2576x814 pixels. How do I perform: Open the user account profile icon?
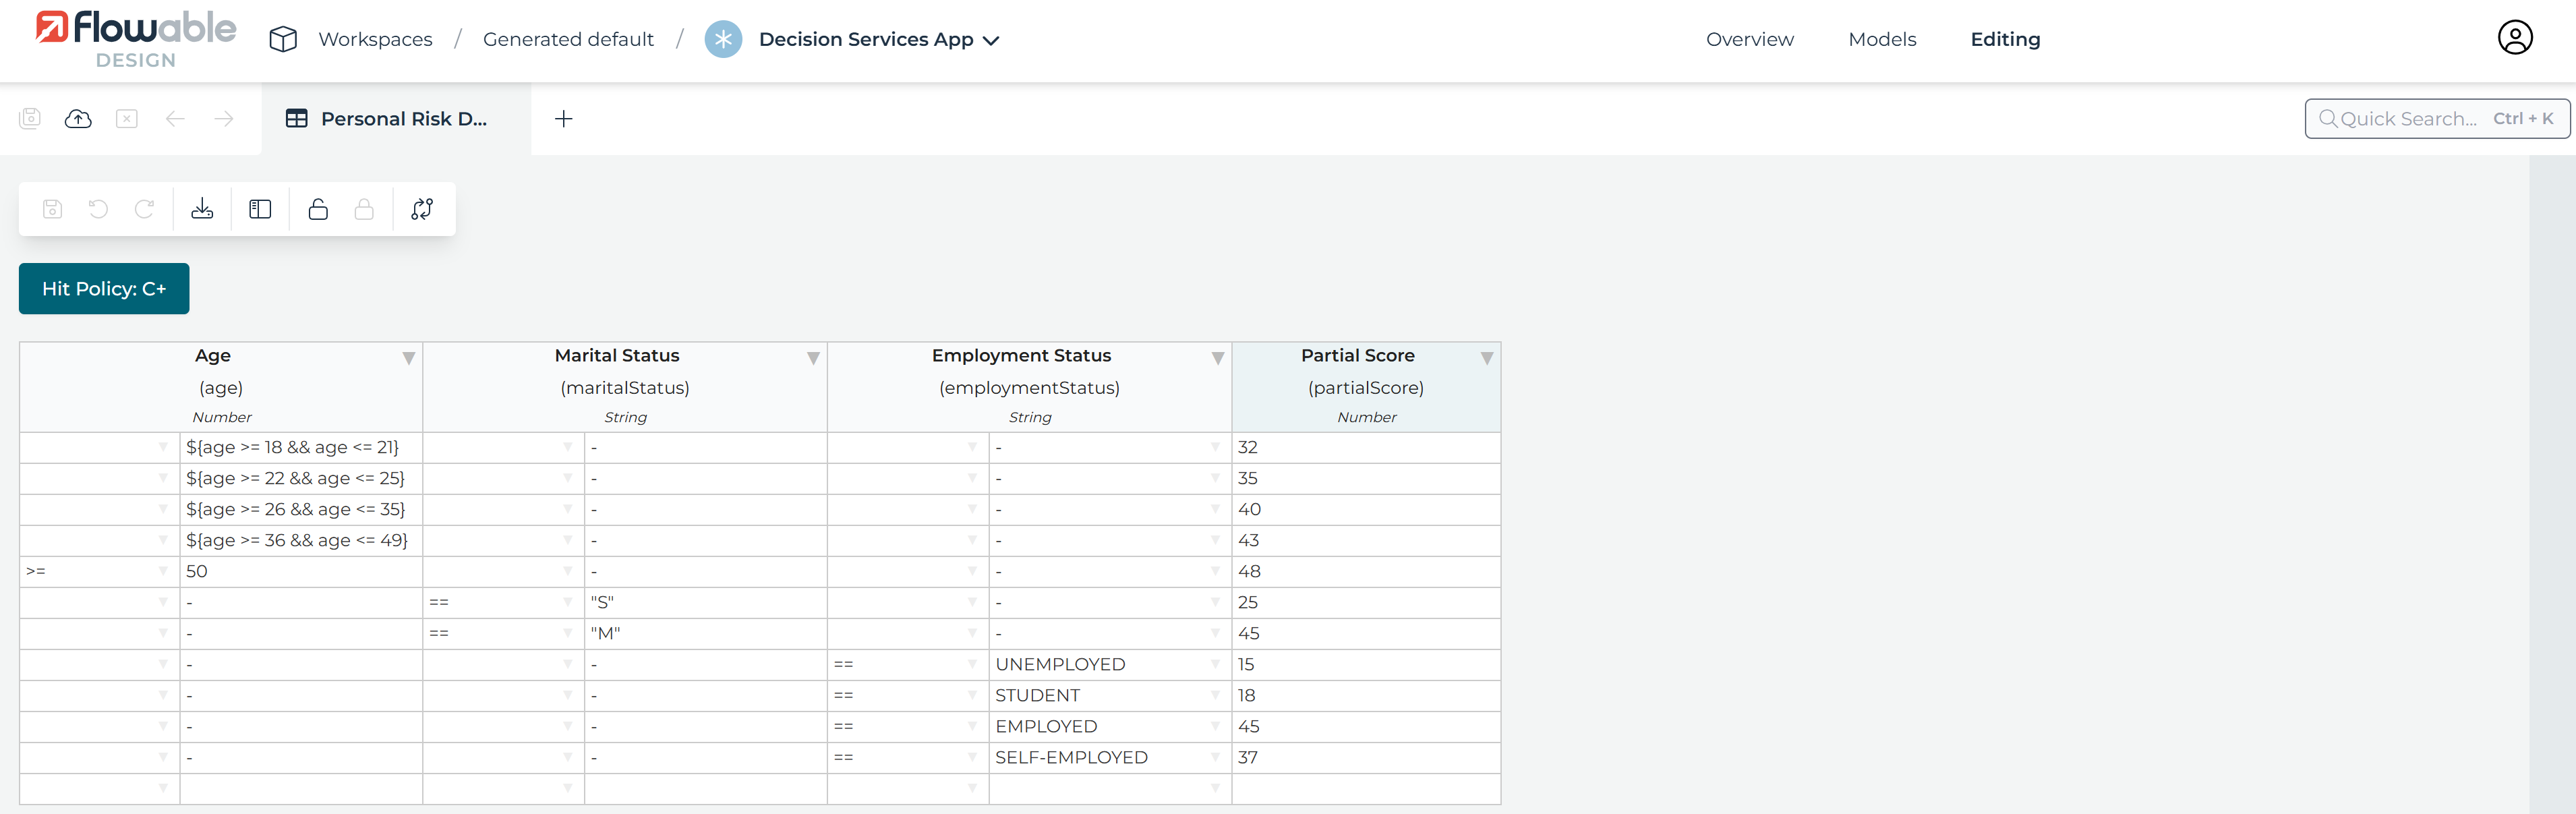pos(2514,38)
